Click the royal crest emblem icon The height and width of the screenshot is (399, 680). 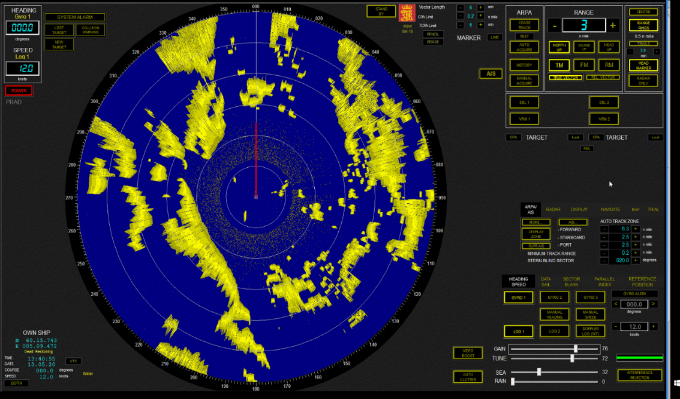pos(407,13)
